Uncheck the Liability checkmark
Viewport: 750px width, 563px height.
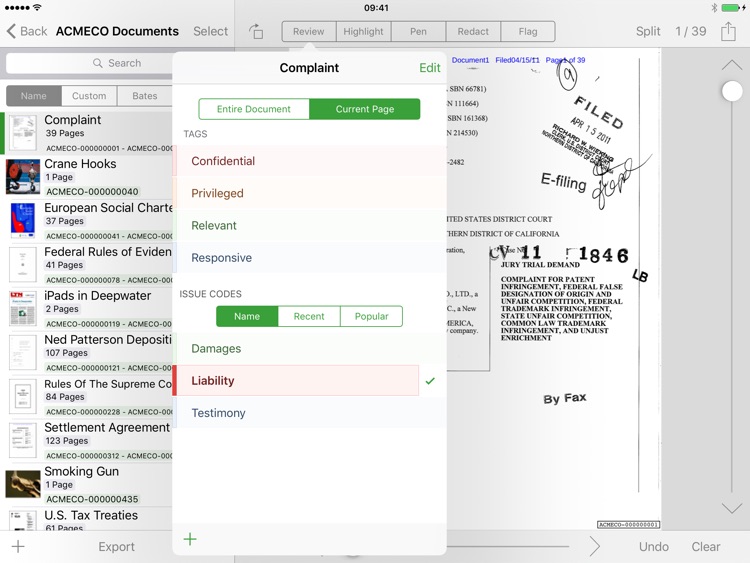tap(430, 381)
